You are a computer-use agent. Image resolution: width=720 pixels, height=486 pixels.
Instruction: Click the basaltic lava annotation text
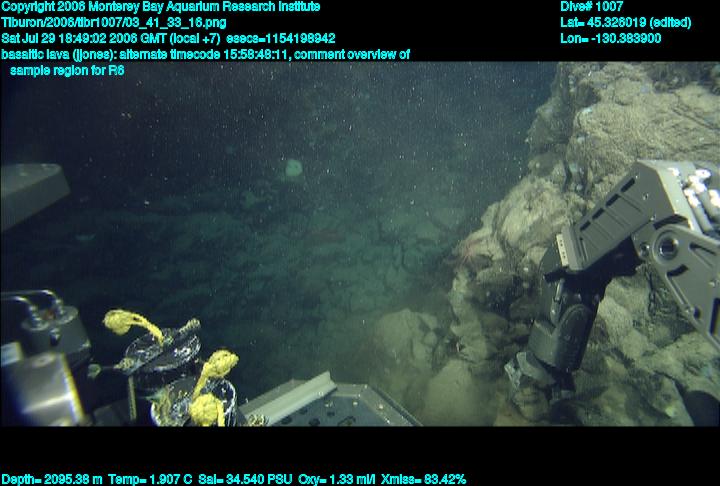pyautogui.click(x=205, y=54)
